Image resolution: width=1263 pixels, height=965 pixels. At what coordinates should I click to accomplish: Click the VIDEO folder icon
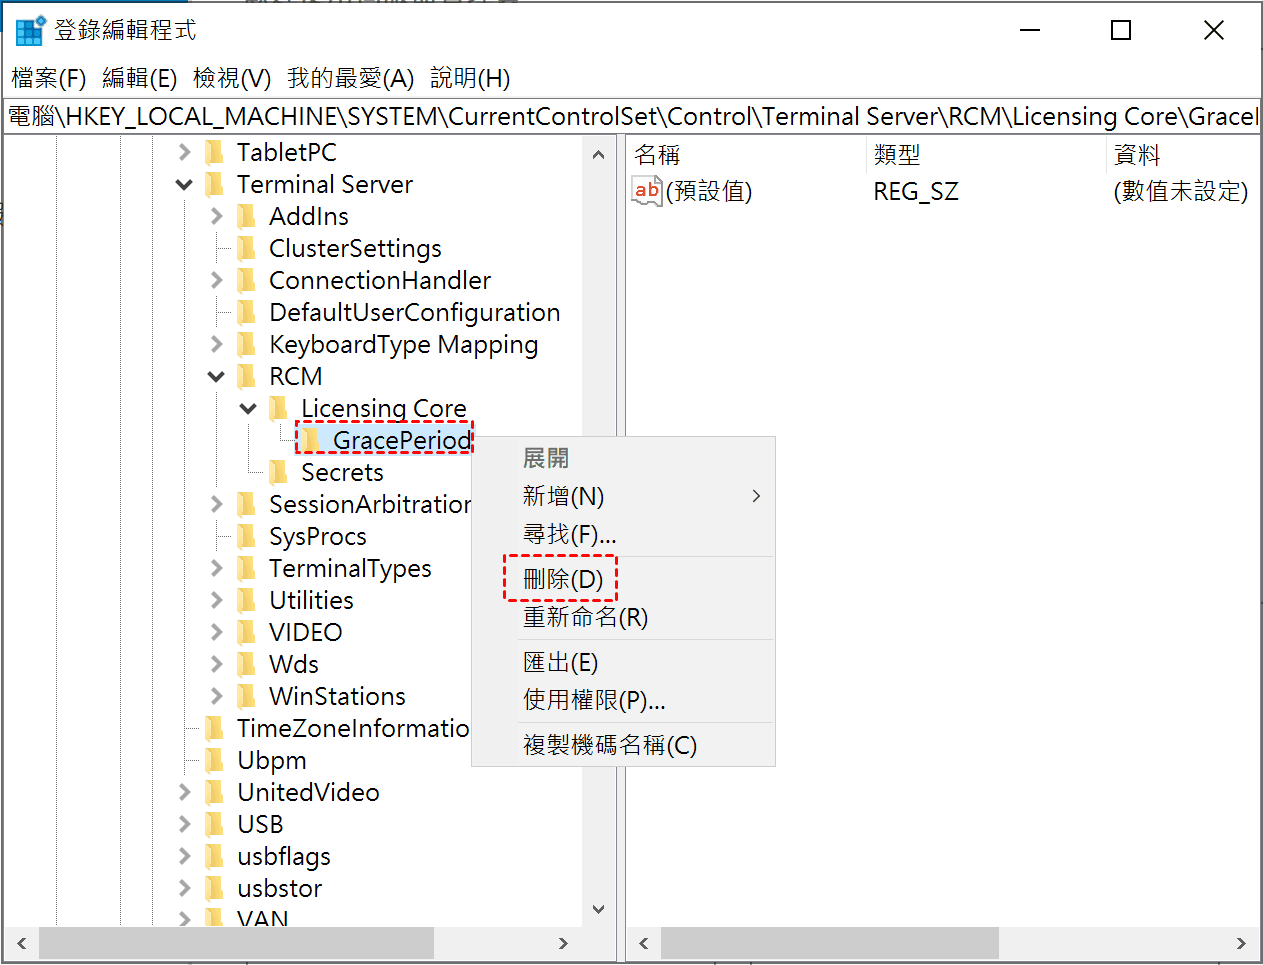tap(246, 632)
